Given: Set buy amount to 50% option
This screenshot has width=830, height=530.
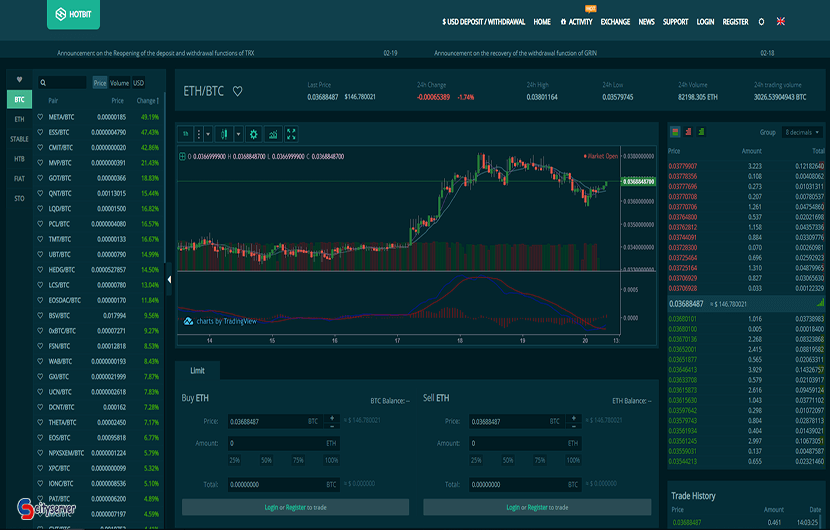Looking at the screenshot, I should tap(266, 460).
